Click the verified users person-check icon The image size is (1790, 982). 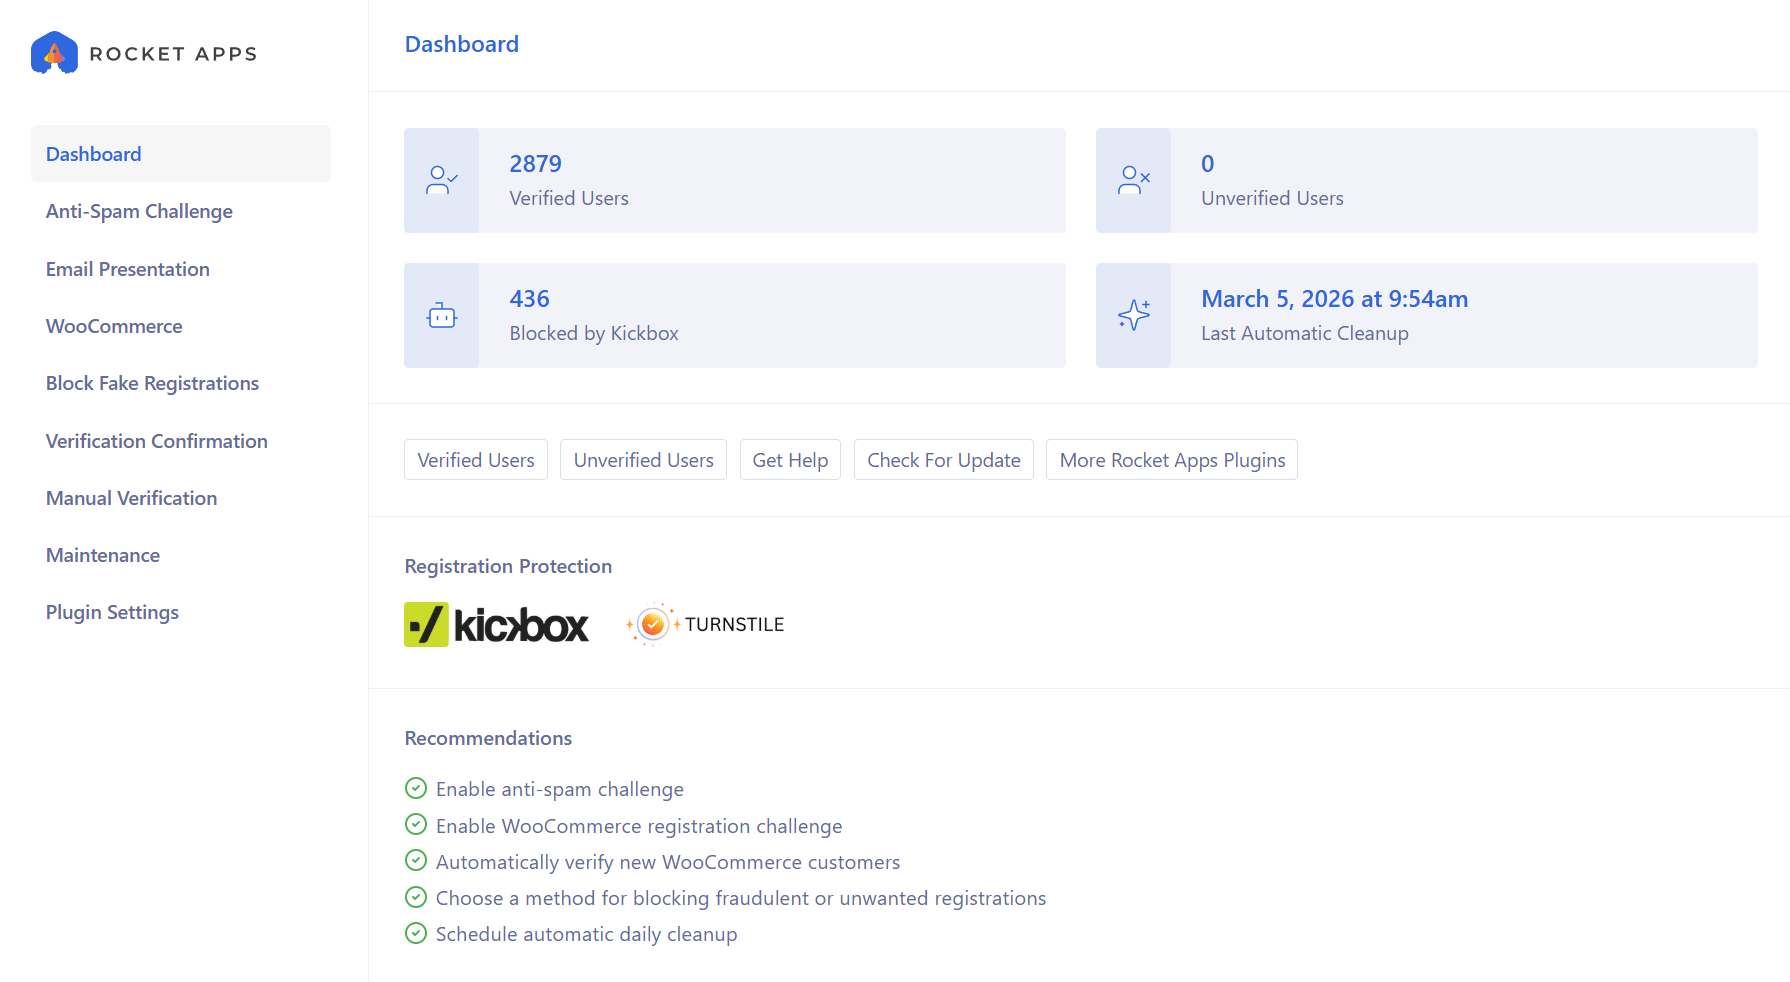click(441, 180)
